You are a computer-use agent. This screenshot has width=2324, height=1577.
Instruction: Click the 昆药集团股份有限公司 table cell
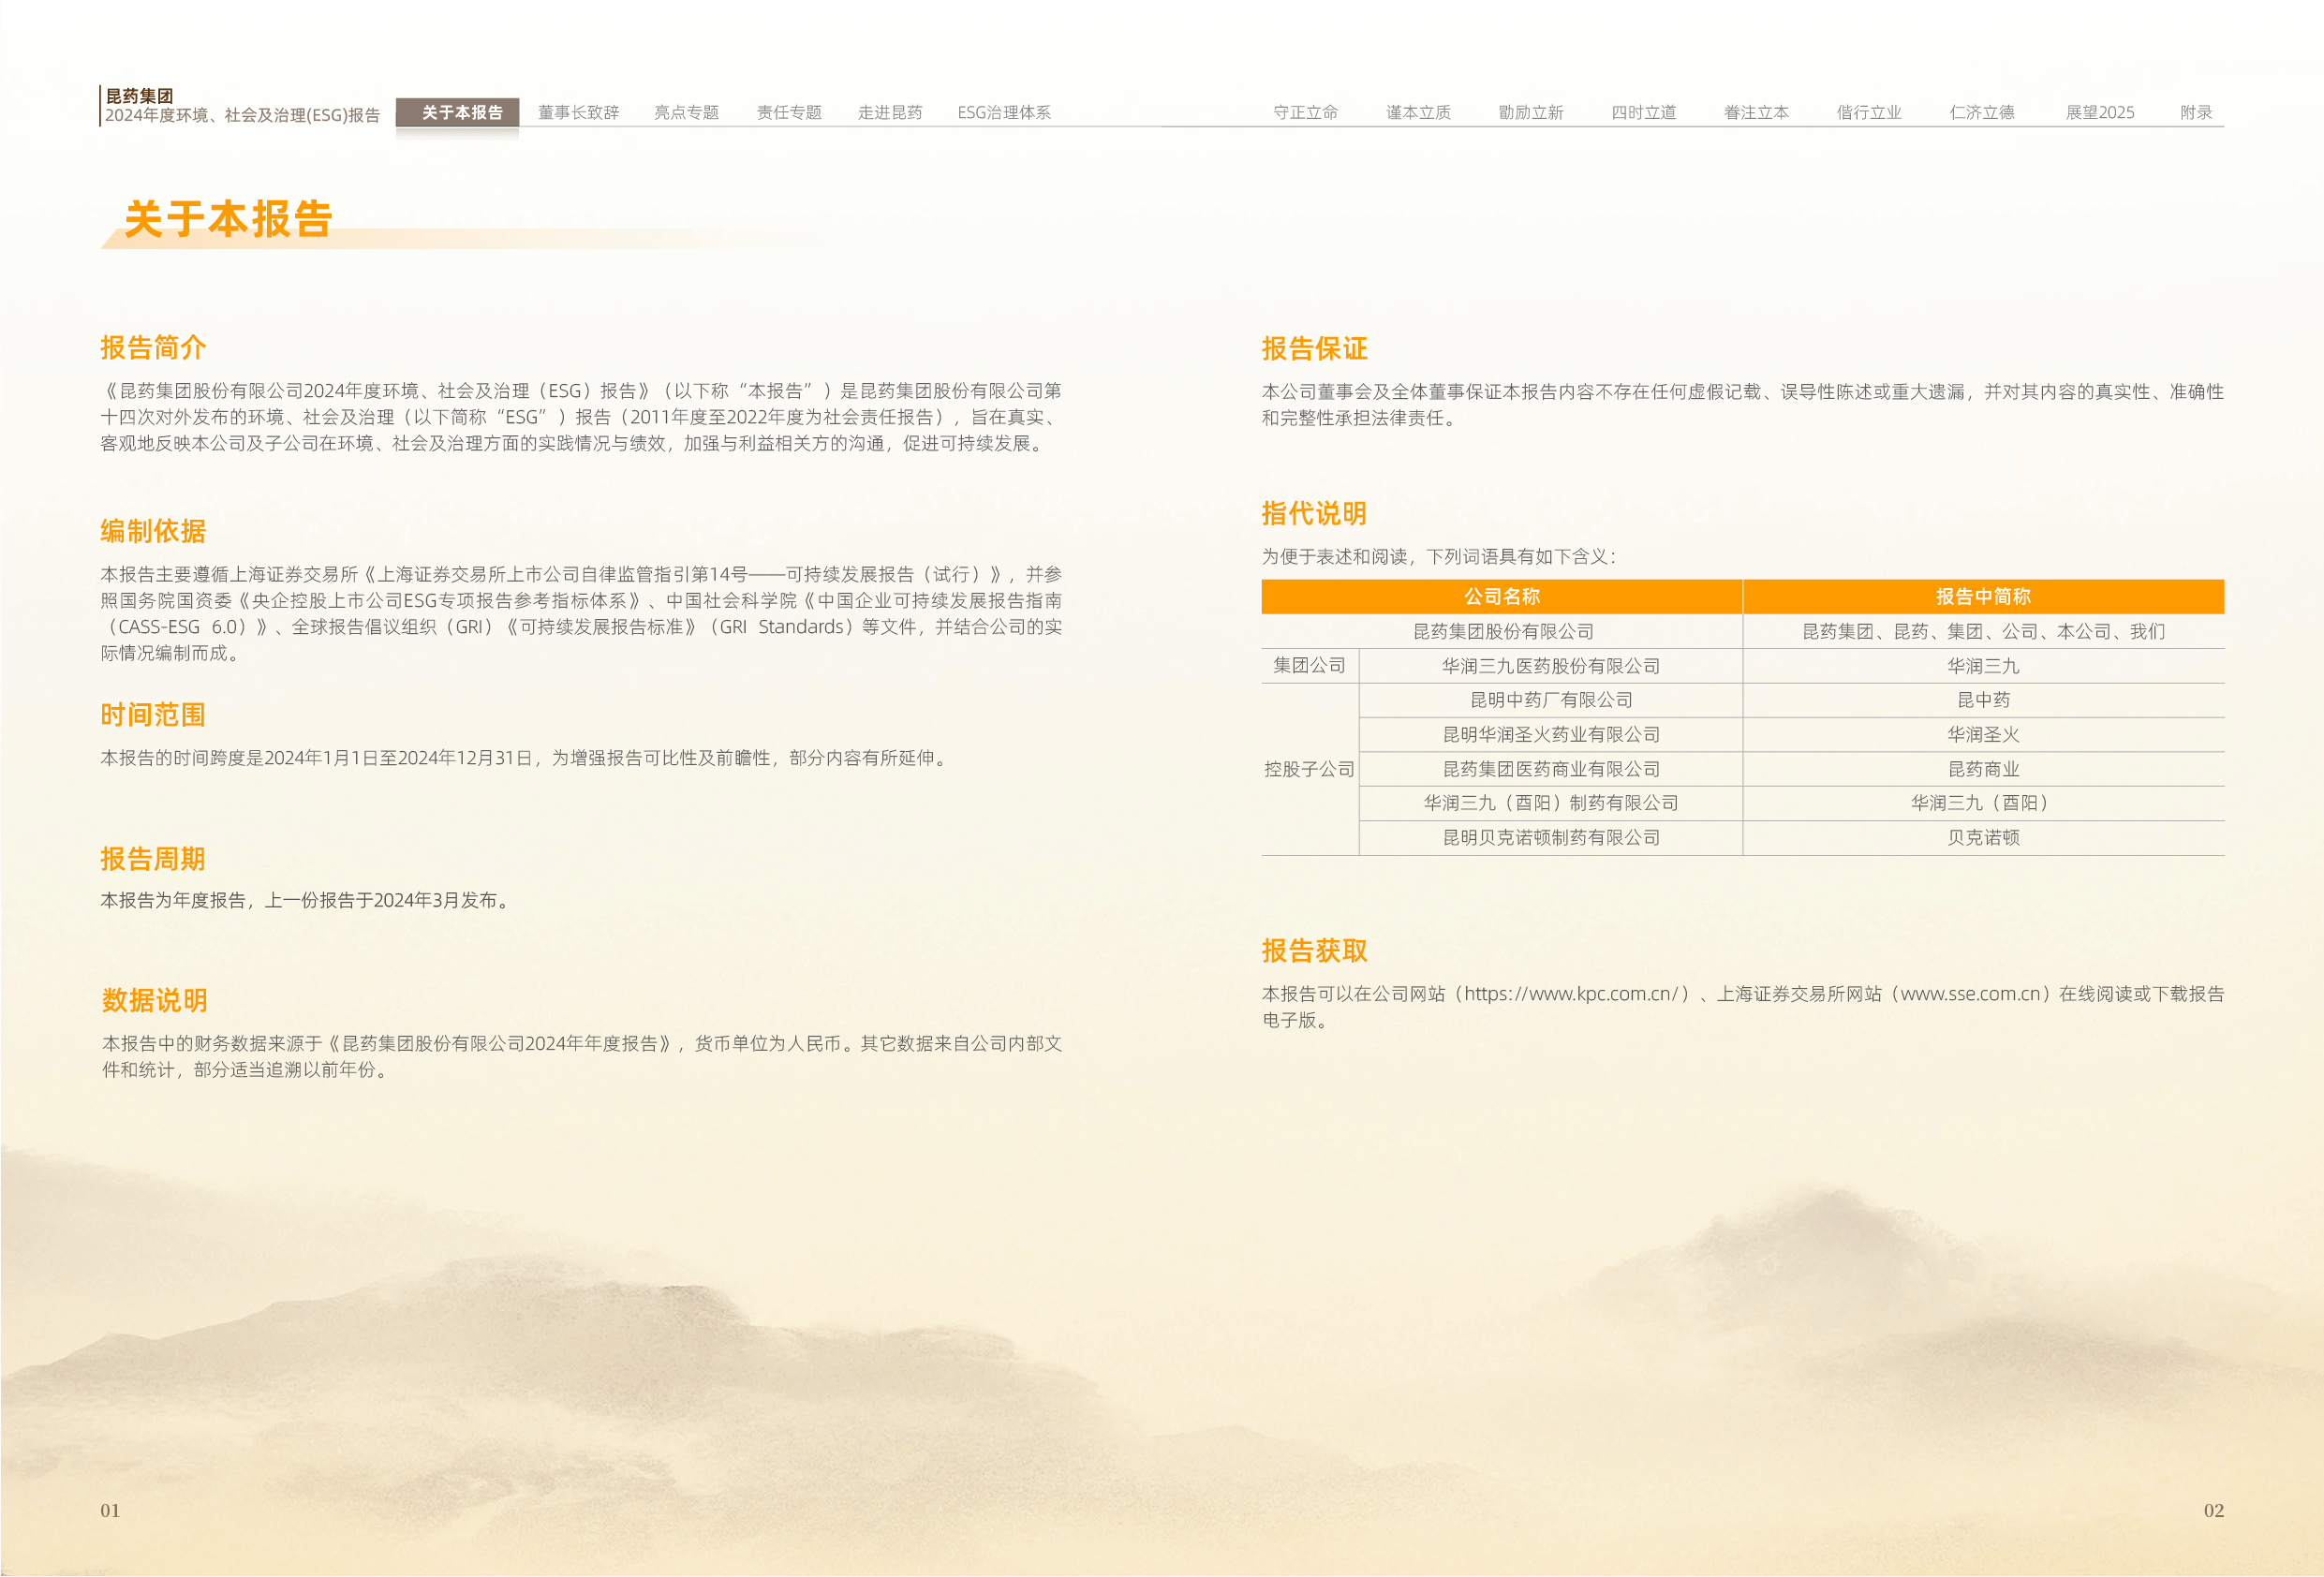pyautogui.click(x=1503, y=632)
